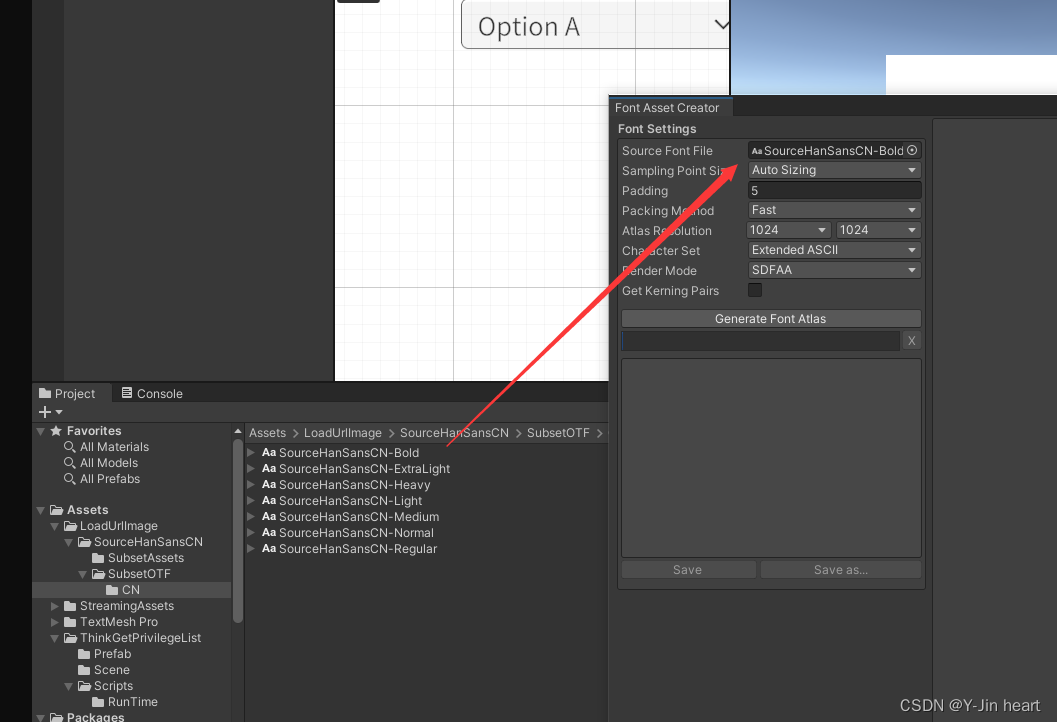The height and width of the screenshot is (722, 1057).
Task: Click the character search input field
Action: (760, 340)
